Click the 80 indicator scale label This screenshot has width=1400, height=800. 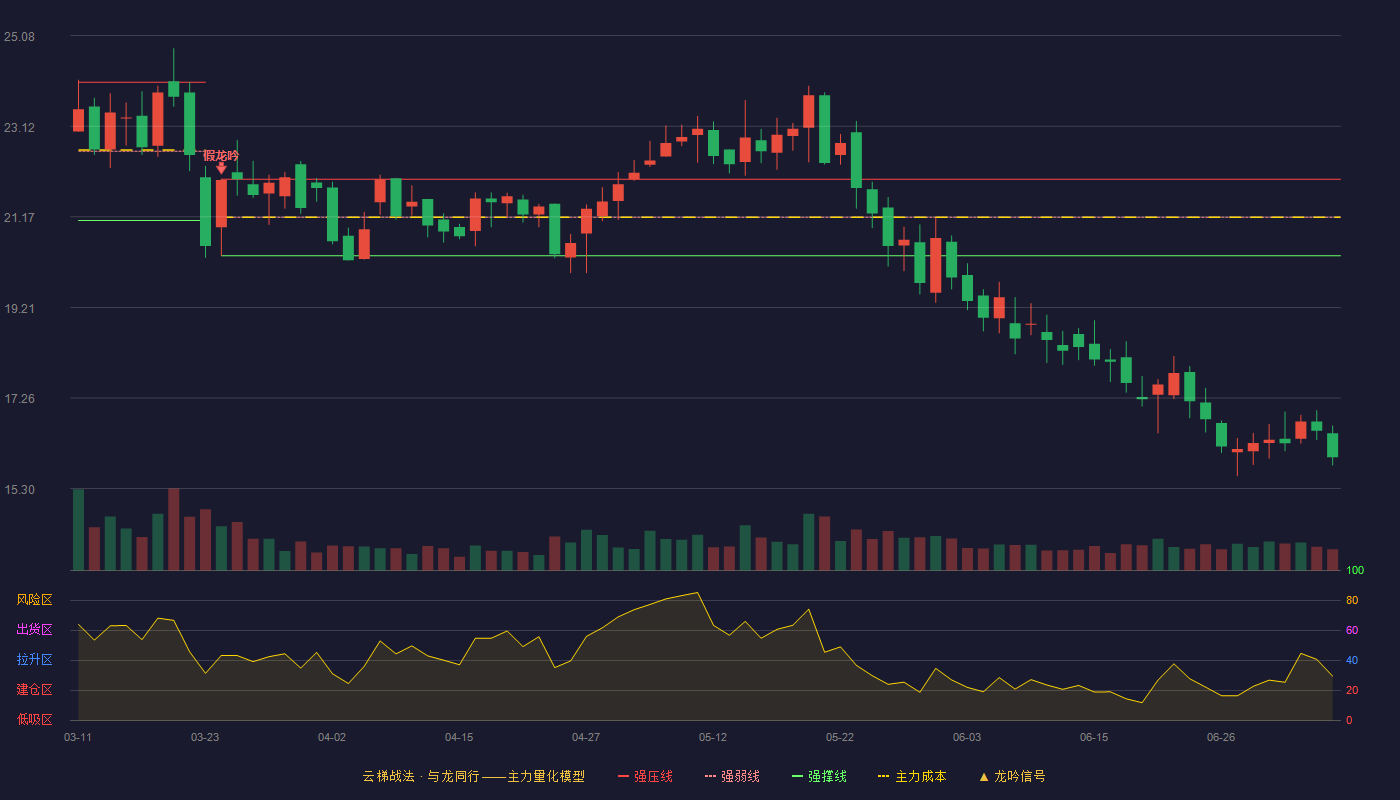coord(1352,601)
